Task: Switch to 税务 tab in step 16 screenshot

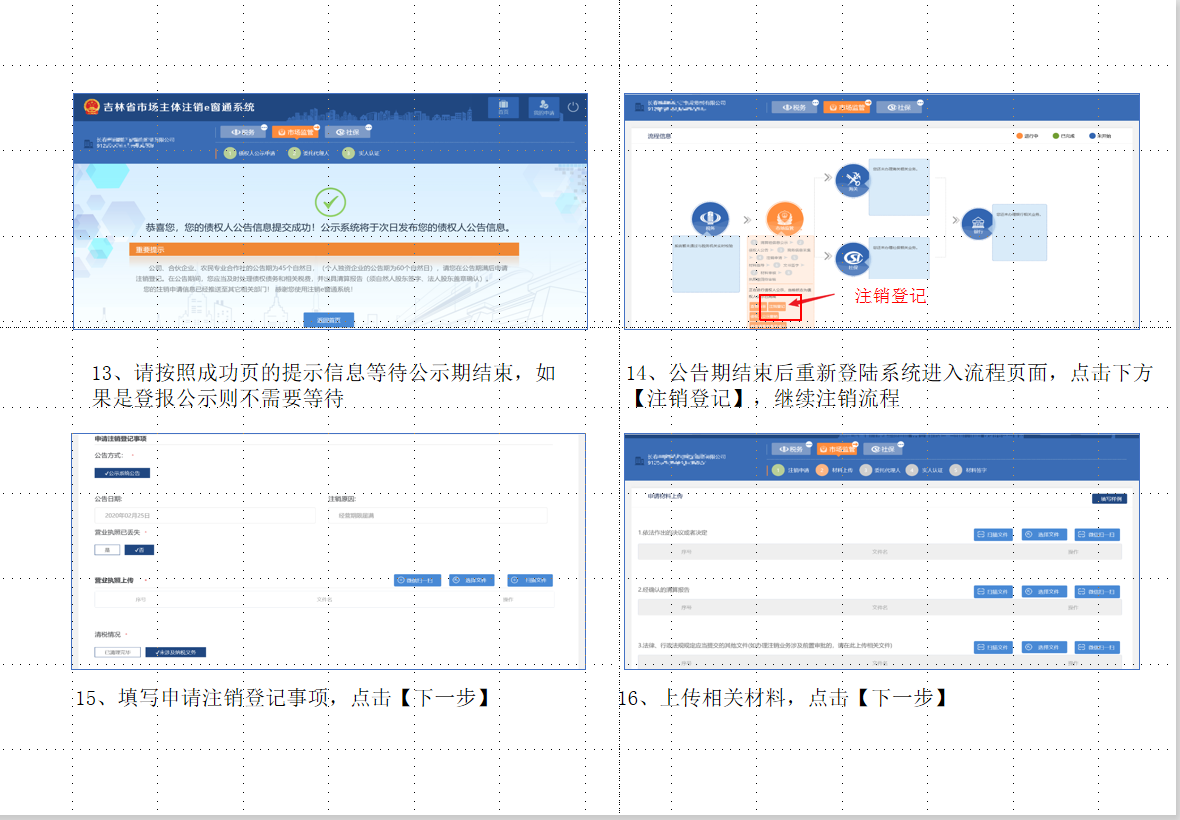Action: pos(791,449)
